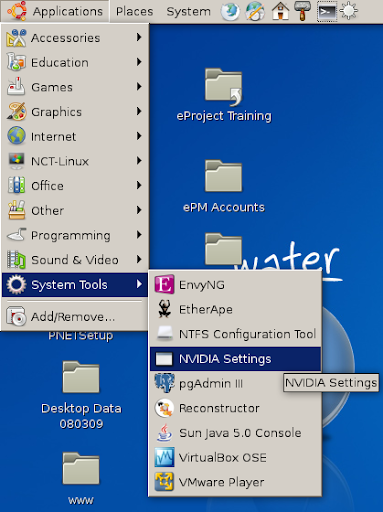Click the Games joystick icon
Image resolution: width=383 pixels, height=512 pixels.
16,87
